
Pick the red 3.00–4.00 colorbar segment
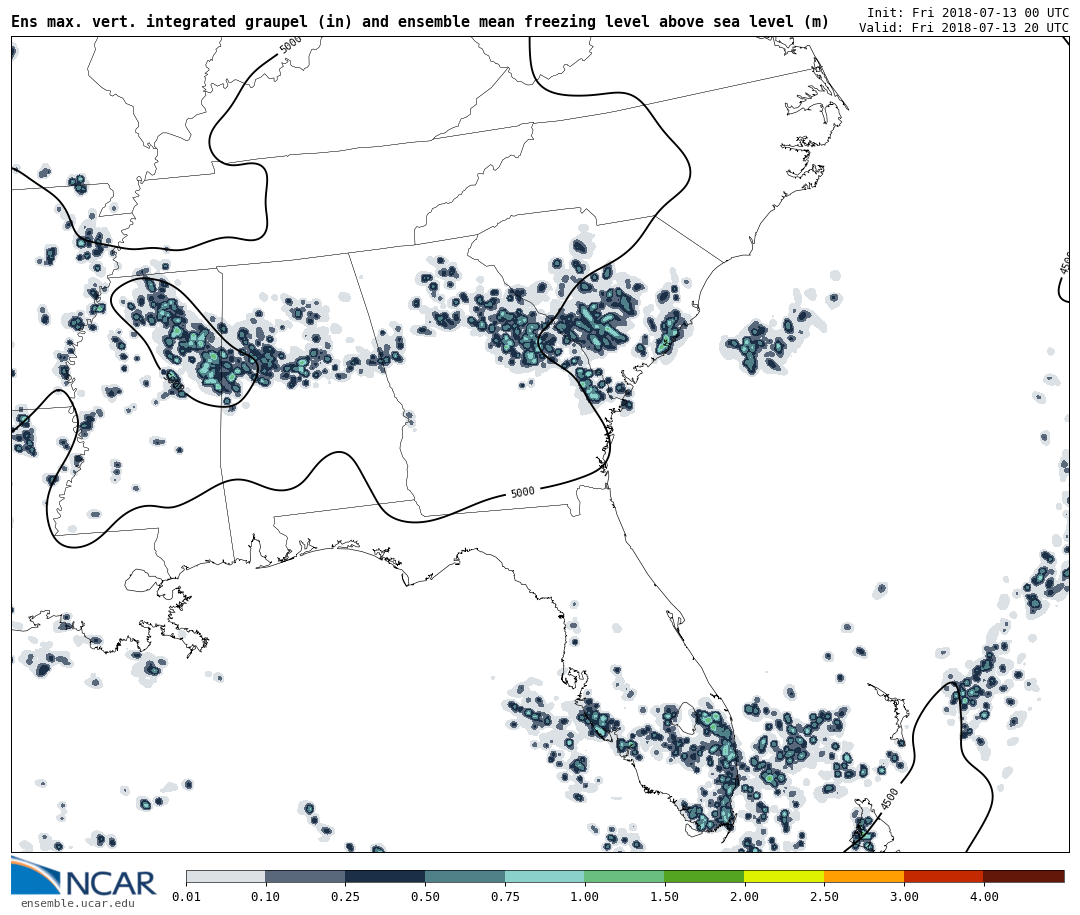pos(943,876)
